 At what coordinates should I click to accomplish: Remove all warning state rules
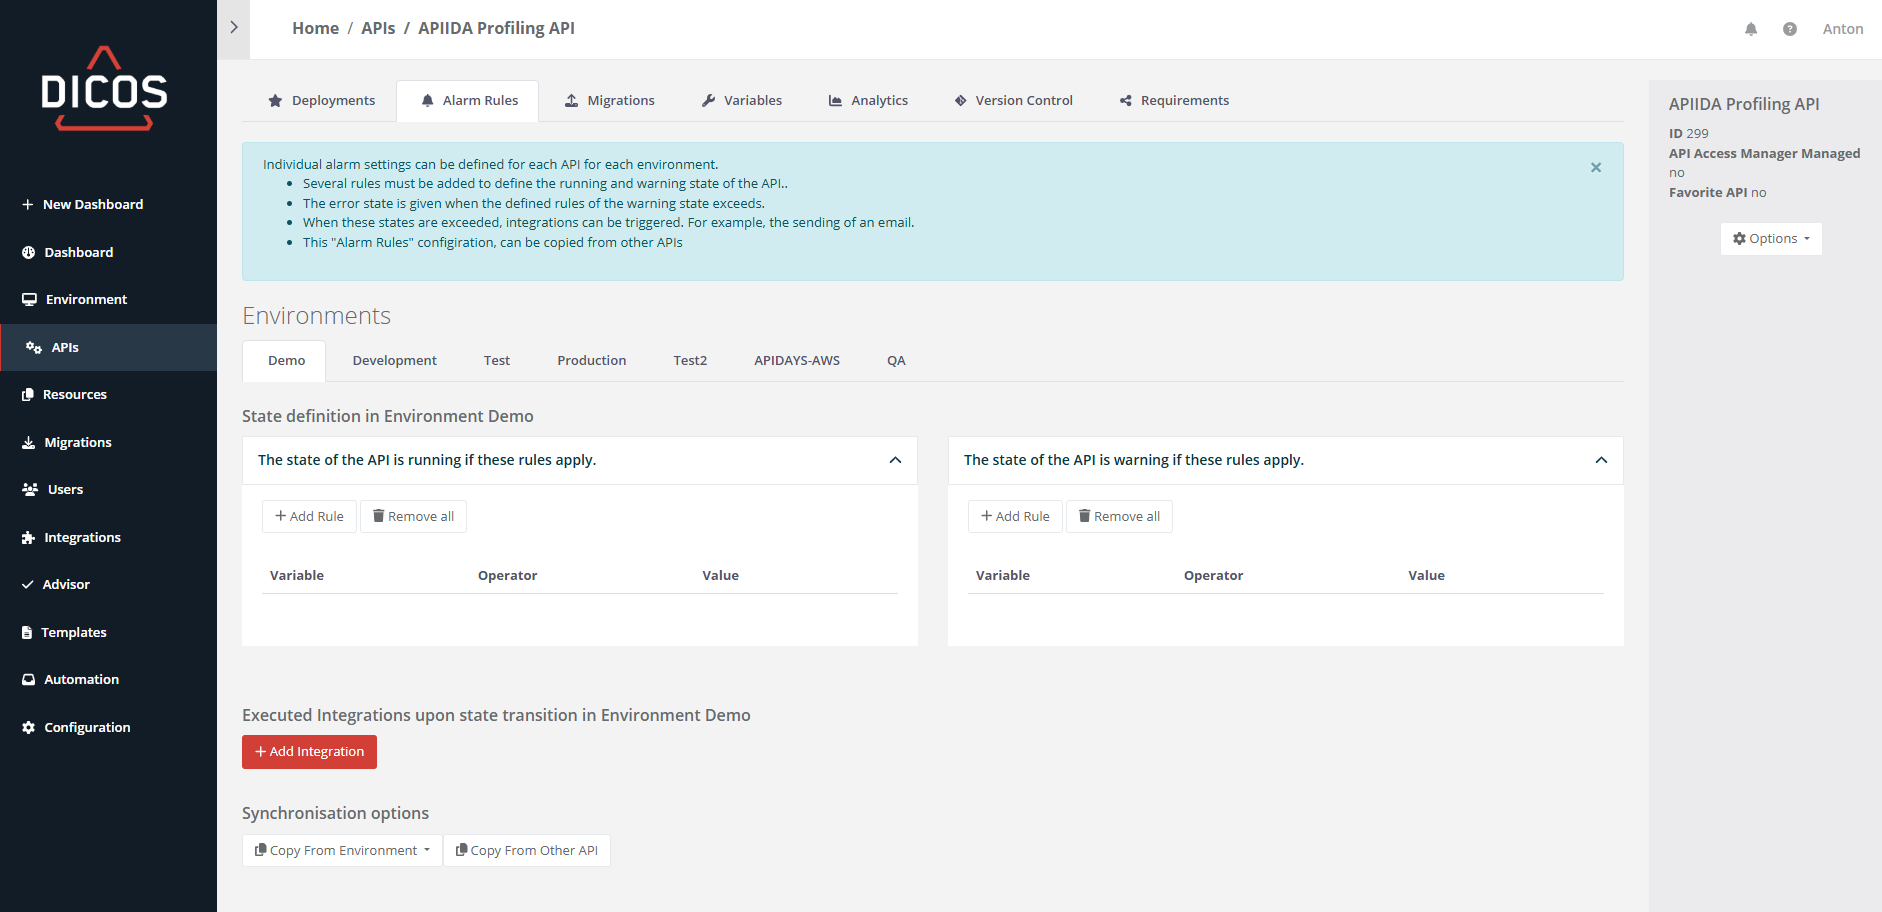click(x=1119, y=516)
